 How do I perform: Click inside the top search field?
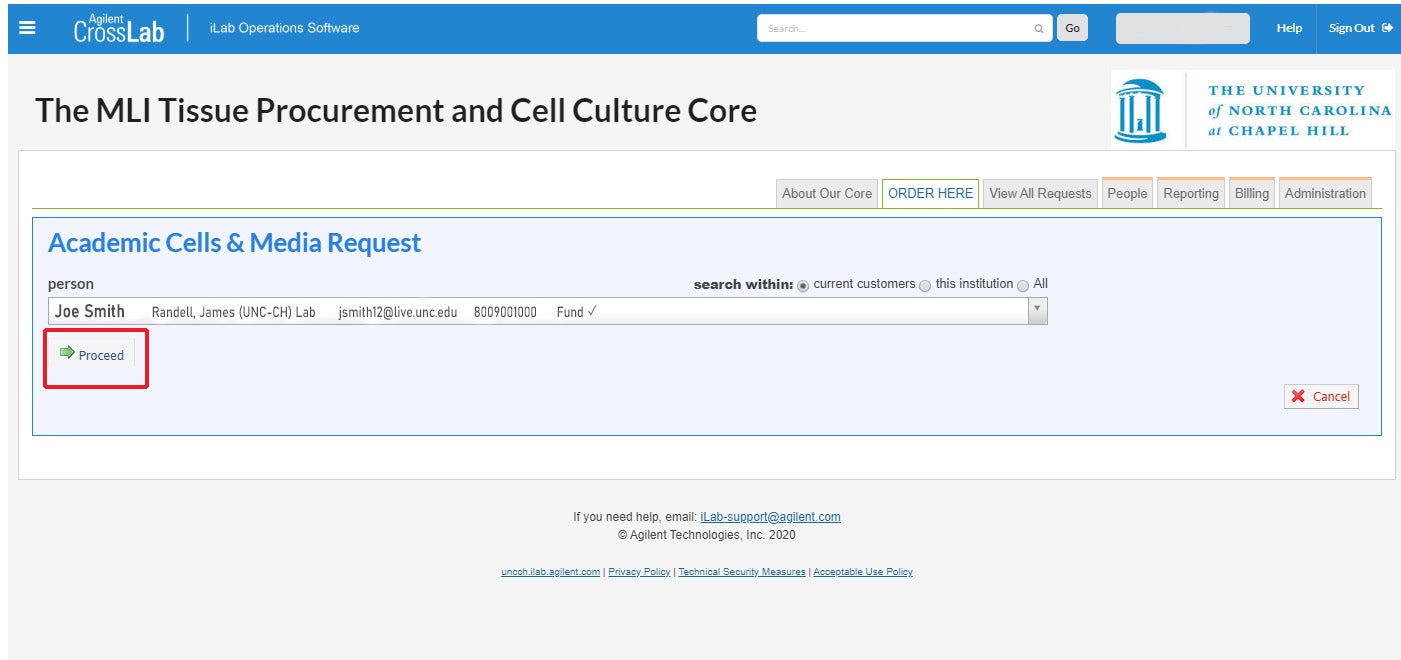pyautogui.click(x=897, y=29)
